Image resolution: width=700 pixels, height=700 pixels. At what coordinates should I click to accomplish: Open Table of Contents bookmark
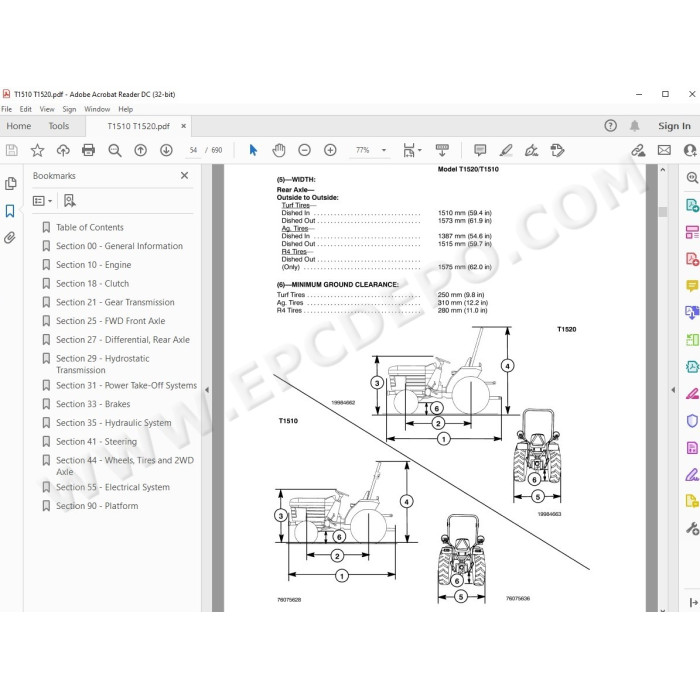pyautogui.click(x=90, y=227)
